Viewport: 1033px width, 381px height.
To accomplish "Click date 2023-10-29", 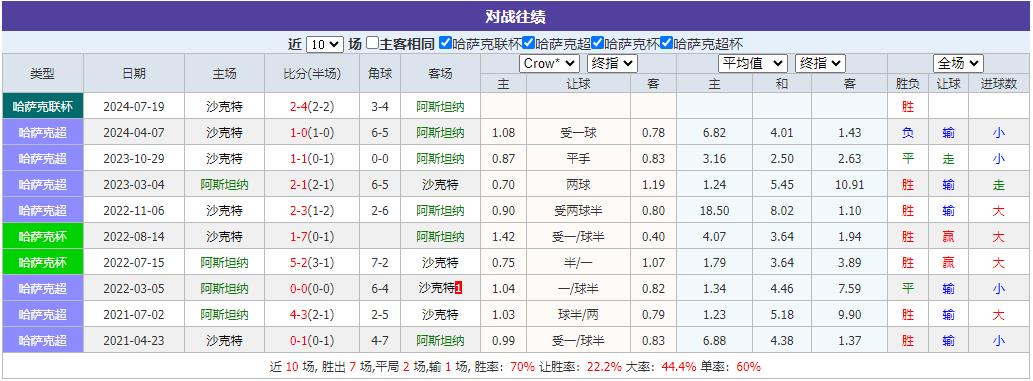I will (x=134, y=158).
